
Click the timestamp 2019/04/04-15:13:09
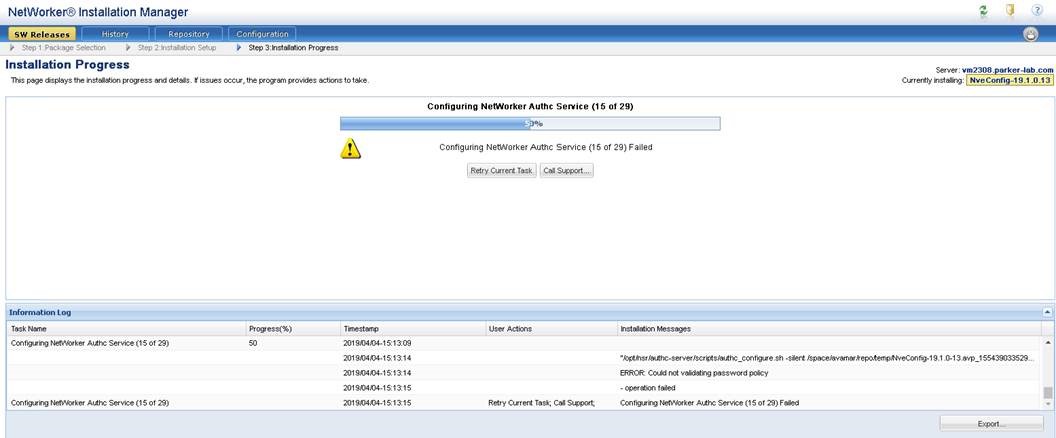click(x=377, y=343)
